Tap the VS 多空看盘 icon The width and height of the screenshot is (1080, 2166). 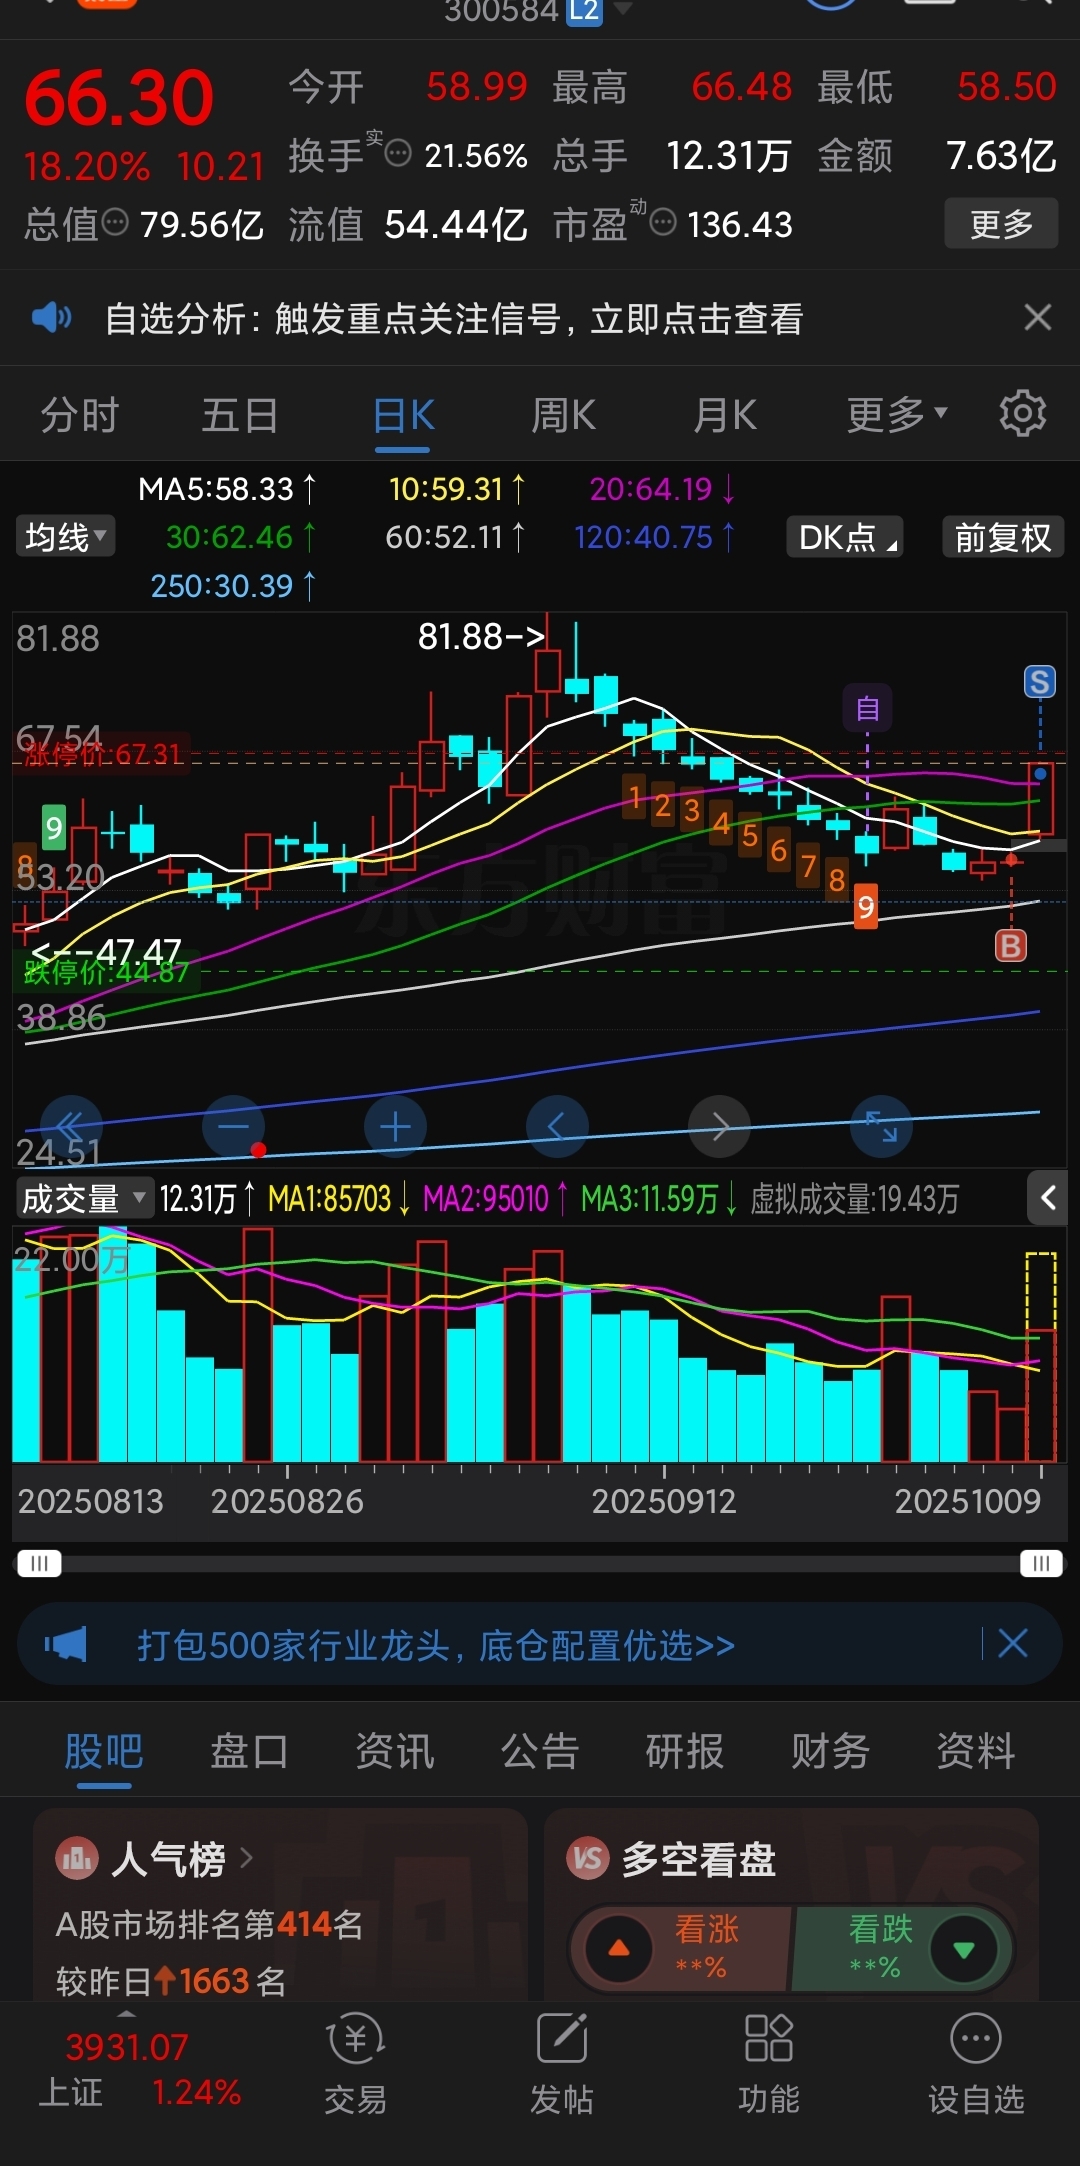[588, 1859]
